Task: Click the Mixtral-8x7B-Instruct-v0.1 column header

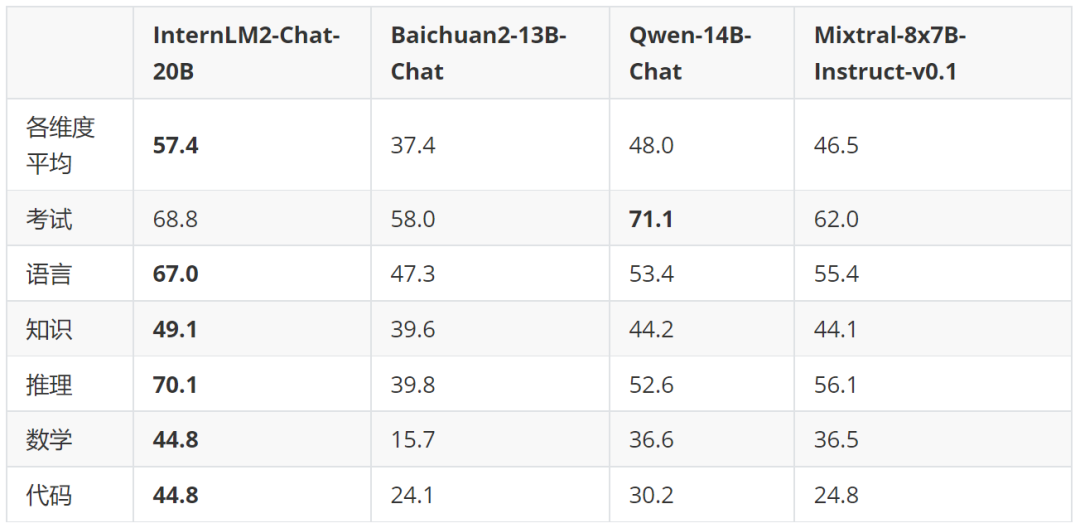Action: coord(890,53)
